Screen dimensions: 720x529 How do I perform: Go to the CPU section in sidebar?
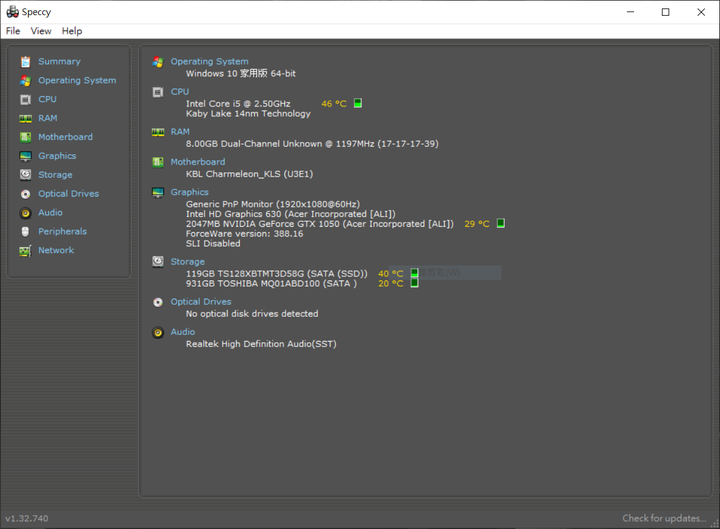47,99
